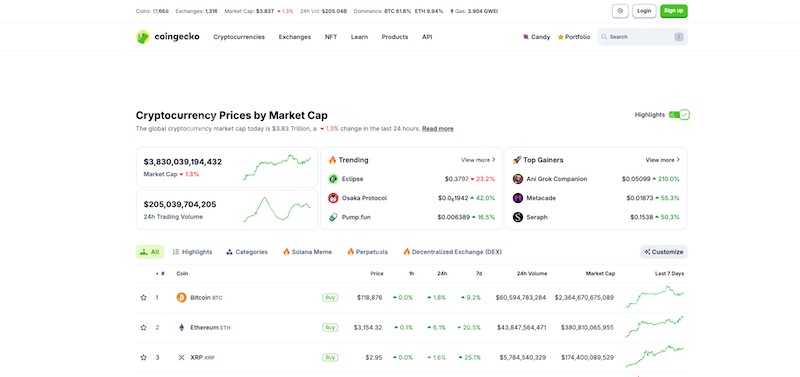This screenshot has width=800, height=377.
Task: Toggle the Highlights switch off
Action: point(679,115)
